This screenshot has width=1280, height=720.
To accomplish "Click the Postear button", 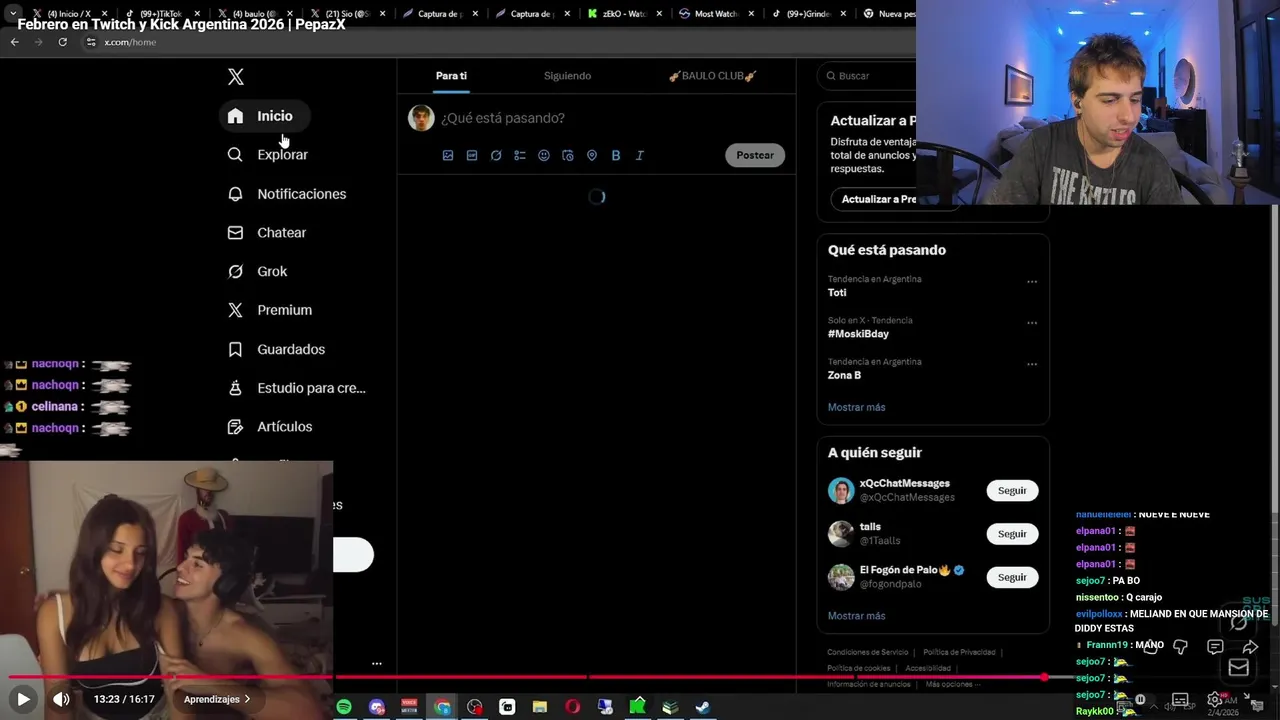I will (755, 155).
